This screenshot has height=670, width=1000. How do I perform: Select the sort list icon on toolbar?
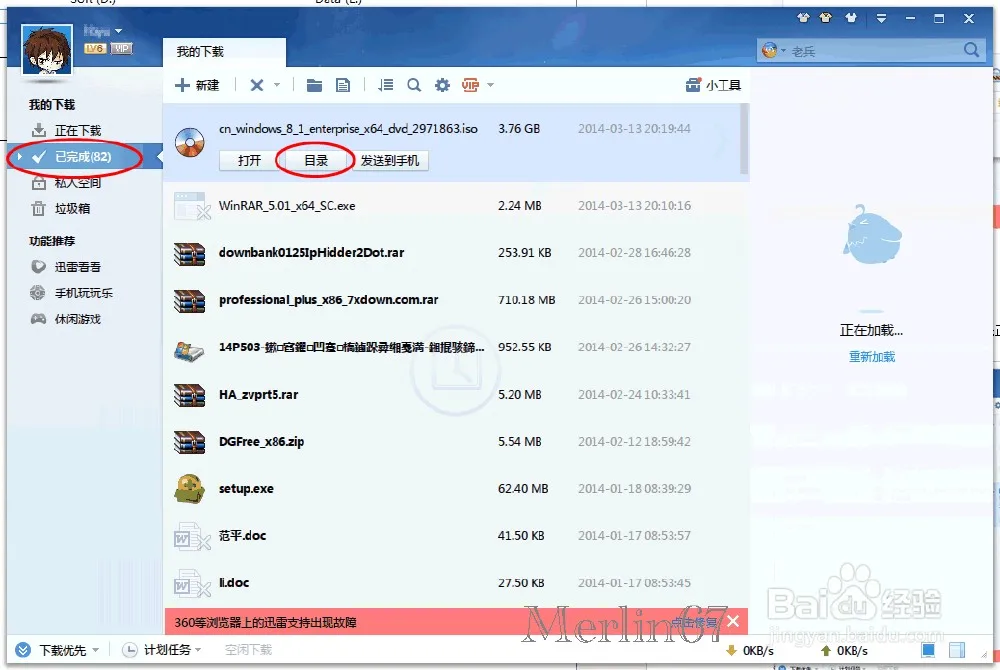coord(385,85)
